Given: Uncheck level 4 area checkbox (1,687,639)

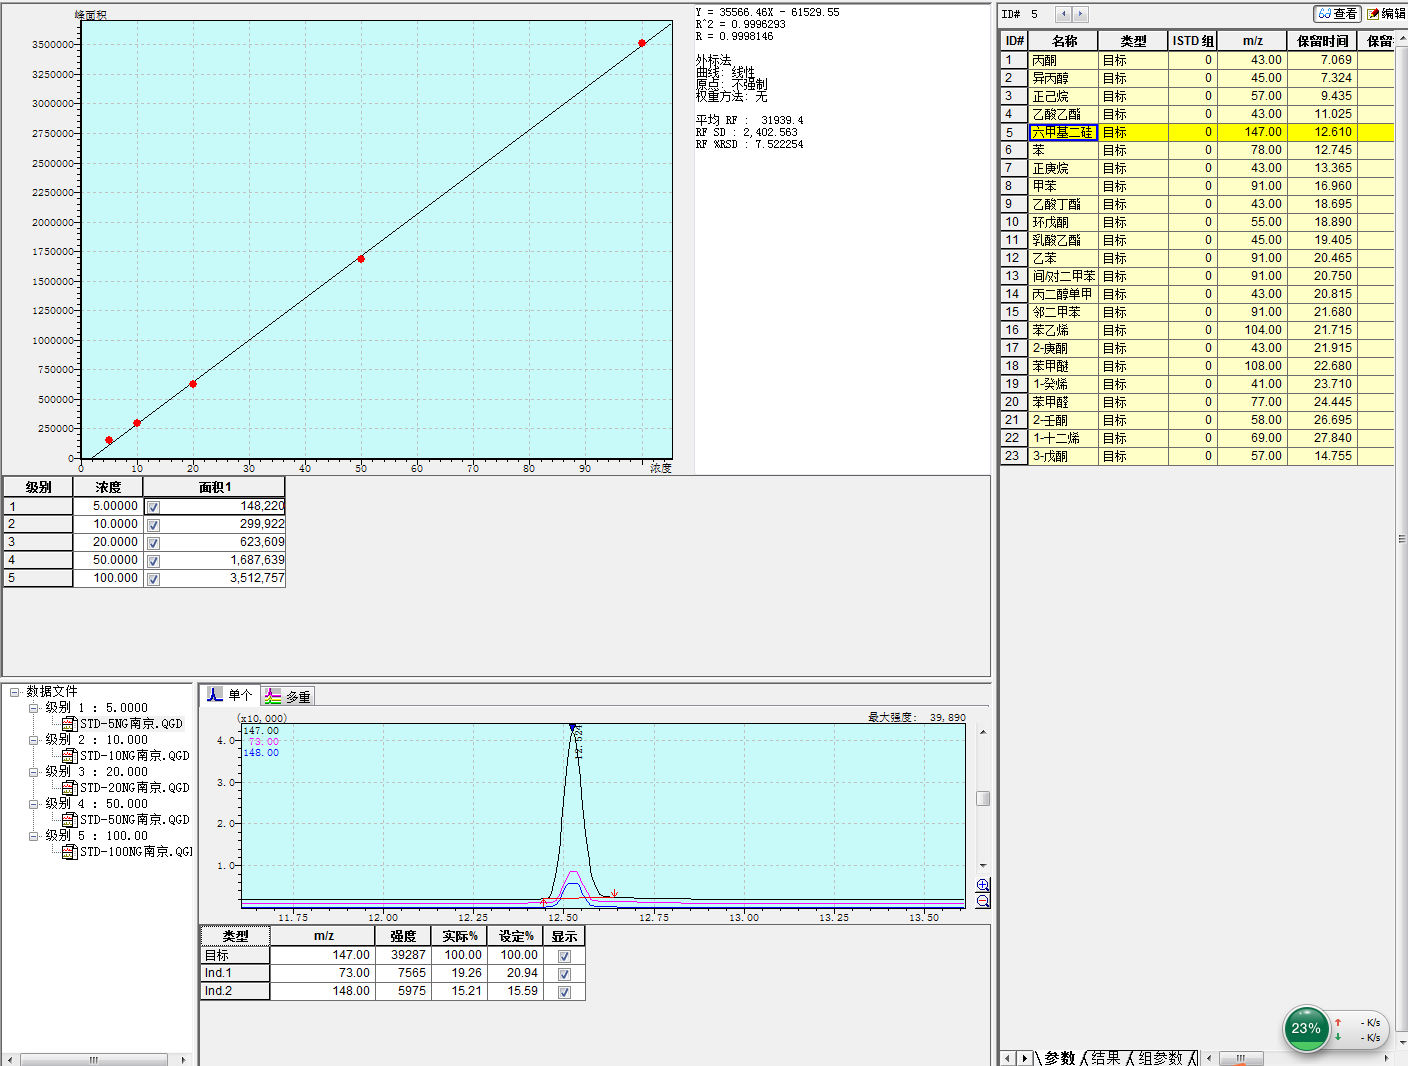Looking at the screenshot, I should click(x=153, y=561).
